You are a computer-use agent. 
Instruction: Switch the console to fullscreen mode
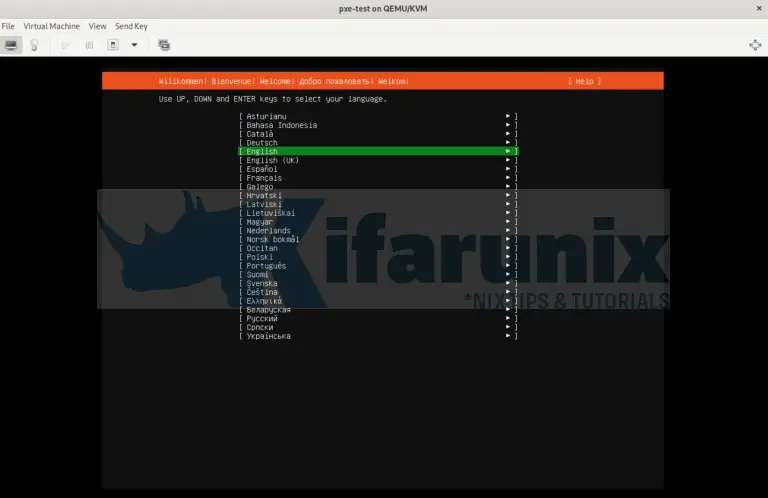point(755,45)
